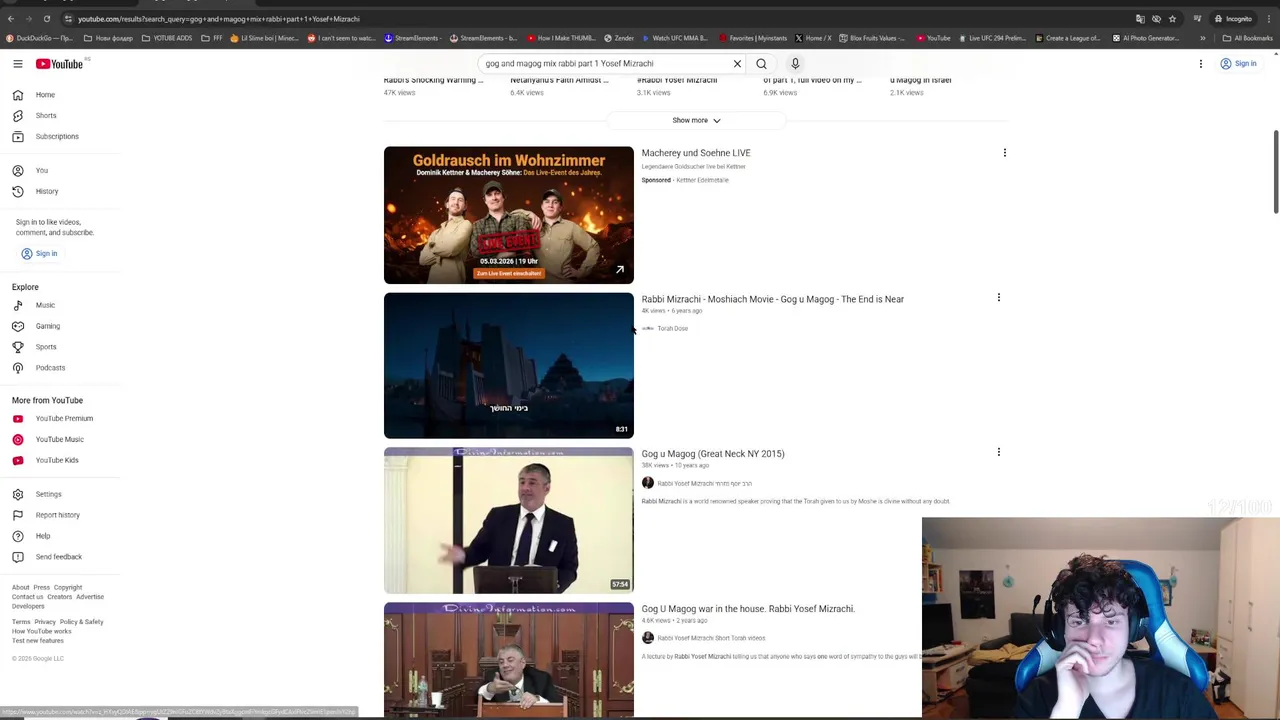Open Moshiach Movie video thumbnail
This screenshot has height=720, width=1280.
tap(508, 366)
